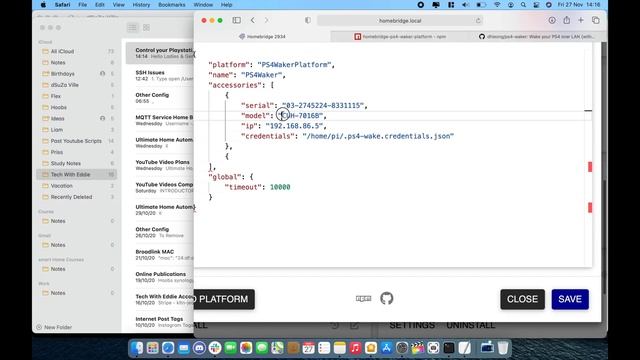640x360 pixels.
Task: Open the Apple menu
Action: coord(43,5)
